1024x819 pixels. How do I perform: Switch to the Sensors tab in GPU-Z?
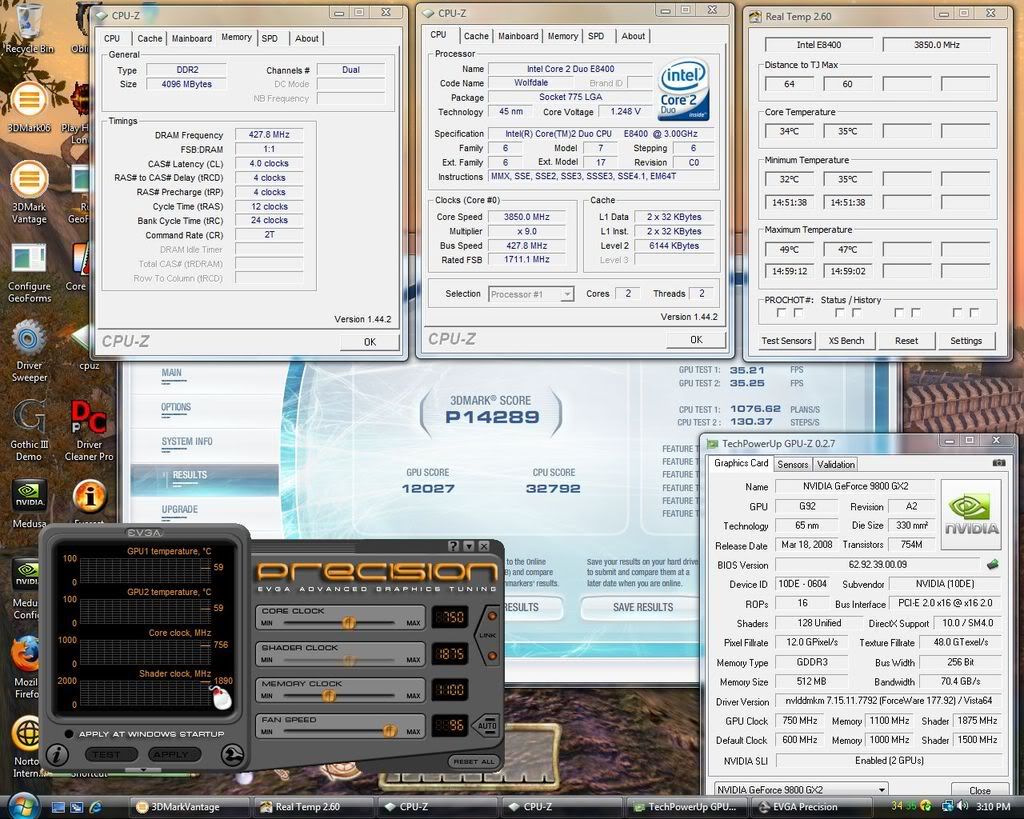793,464
